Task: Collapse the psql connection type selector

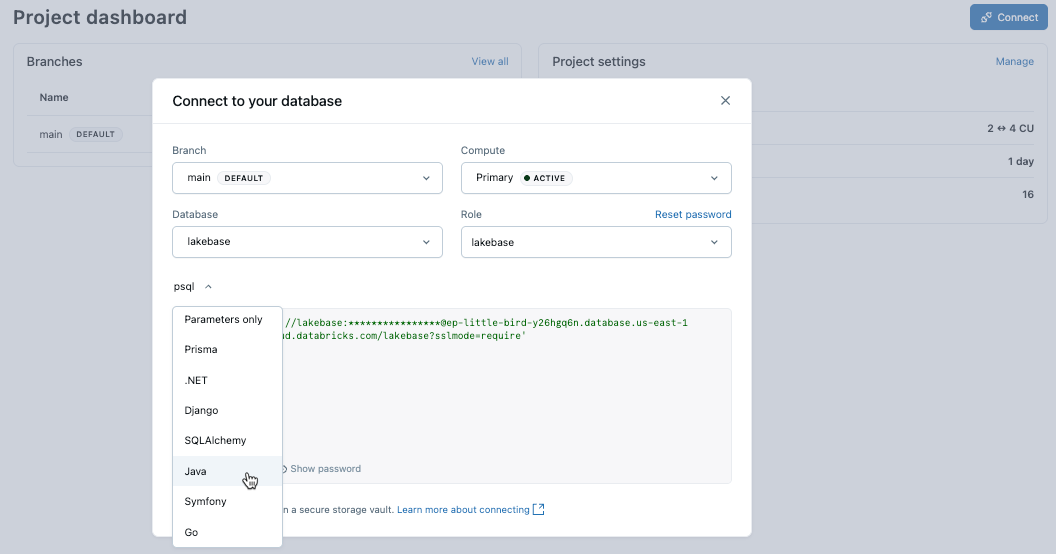Action: tap(193, 287)
